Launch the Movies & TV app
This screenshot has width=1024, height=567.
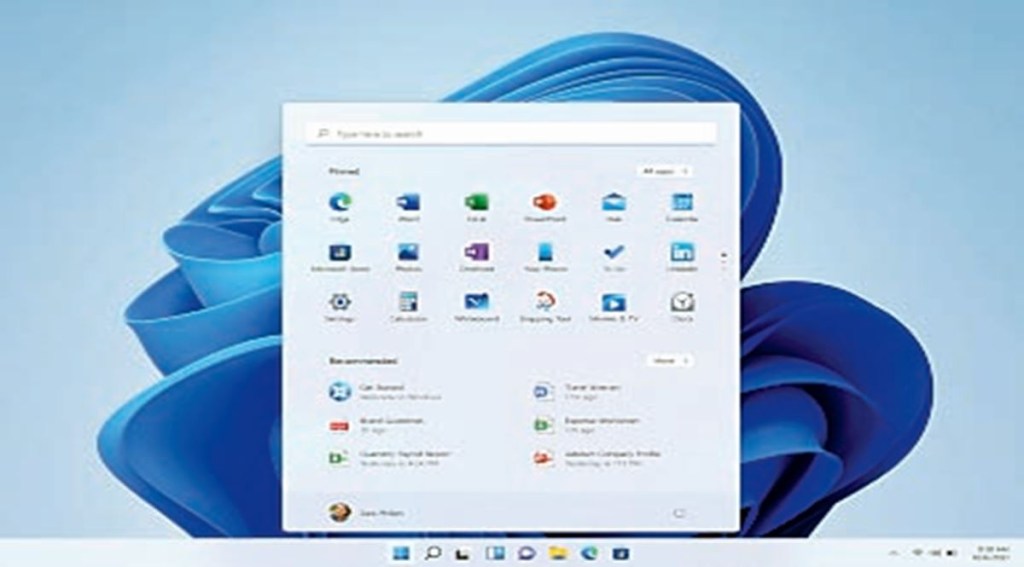[x=613, y=302]
